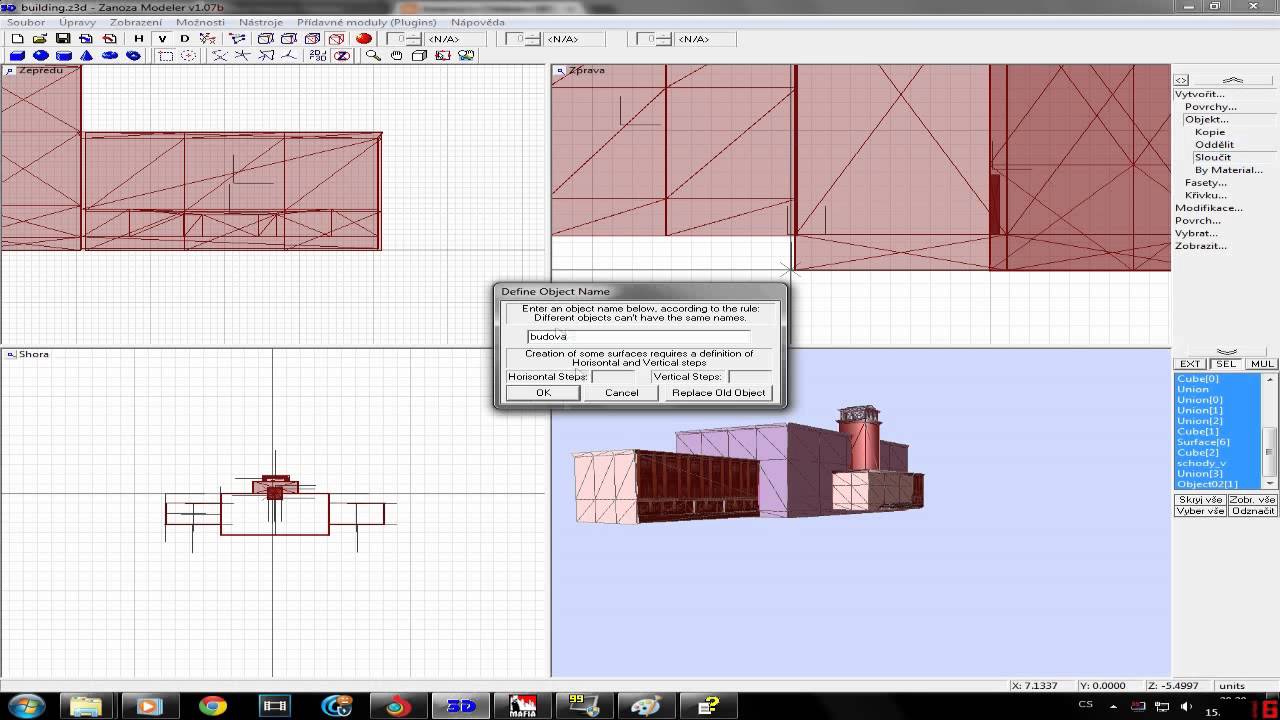This screenshot has height=720, width=1280.
Task: Select Kopie under Objekt
Action: [1209, 132]
